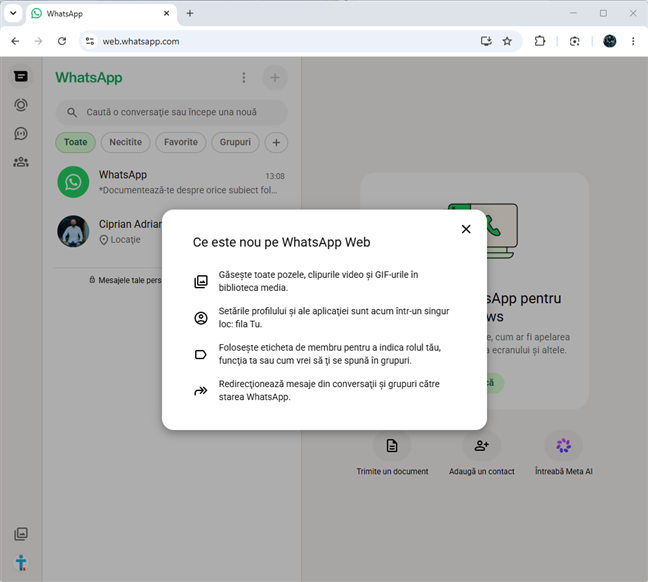Open the Chats icon in left sidebar

click(21, 76)
